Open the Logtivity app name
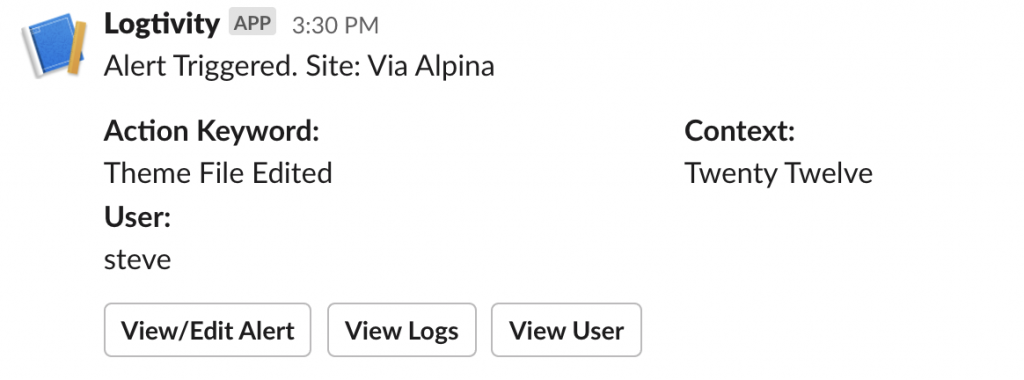 tap(161, 25)
